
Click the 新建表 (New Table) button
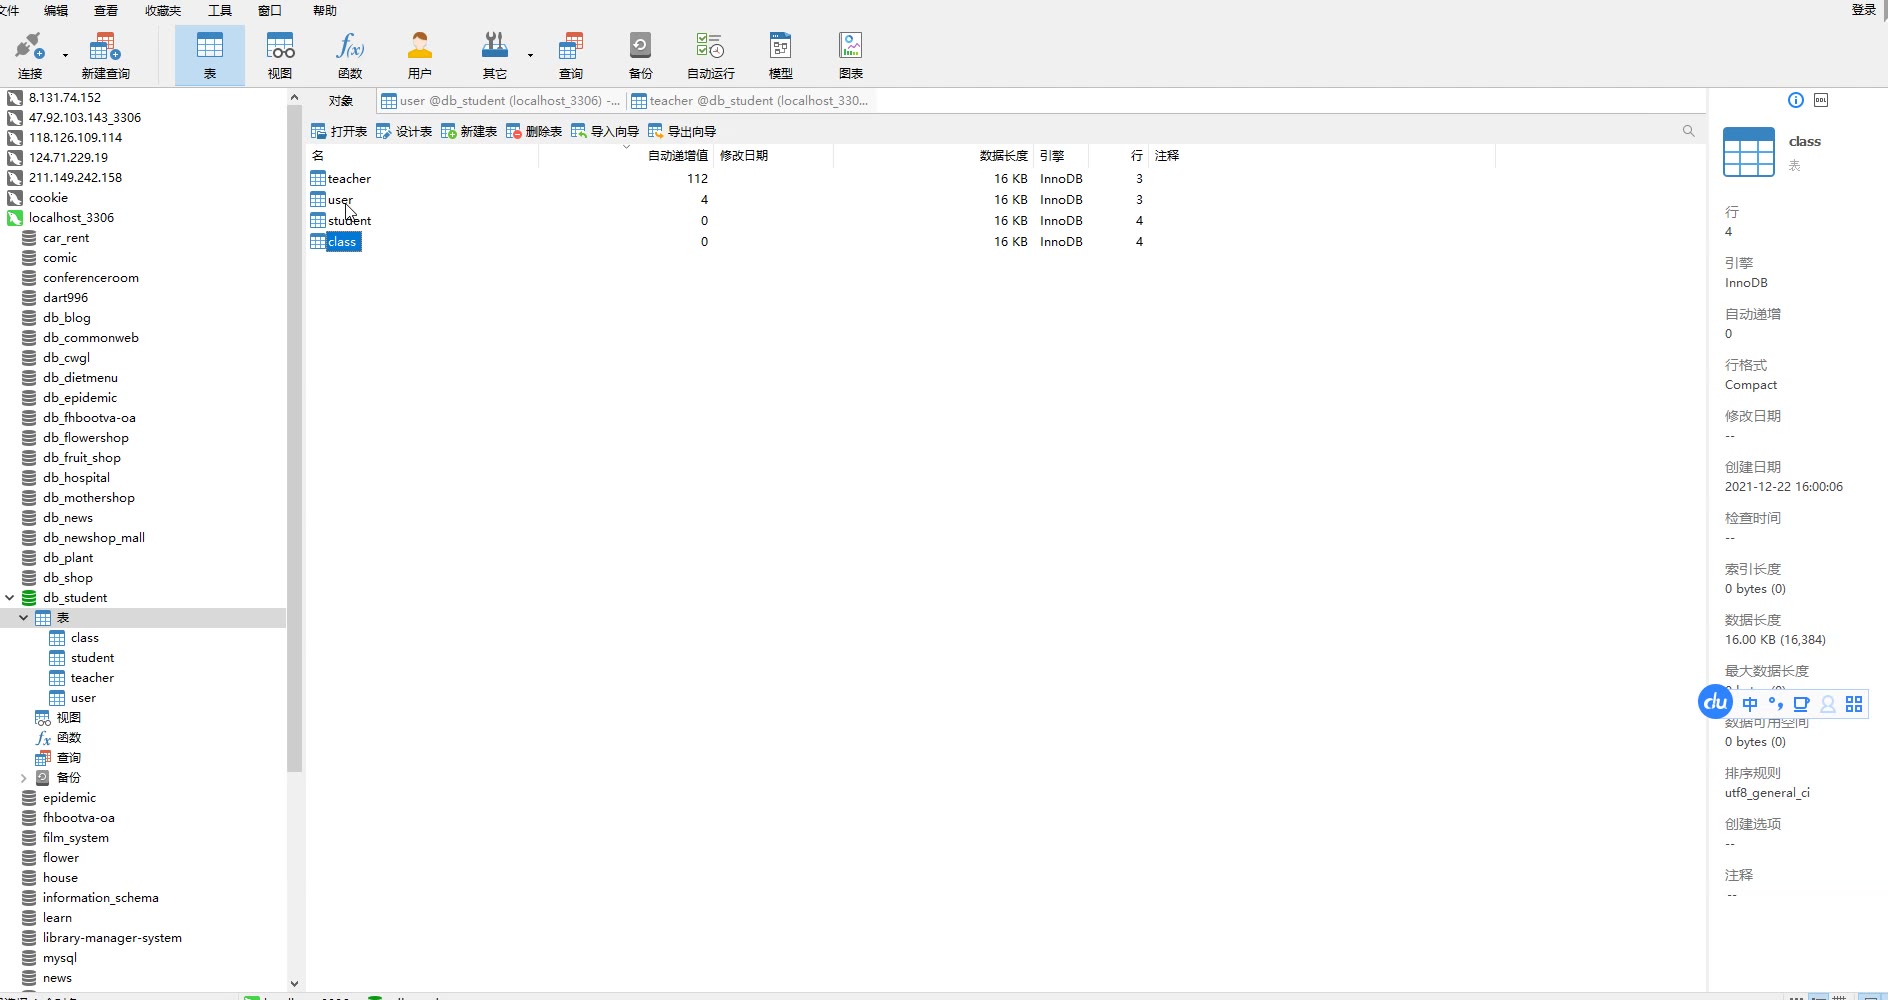[469, 131]
